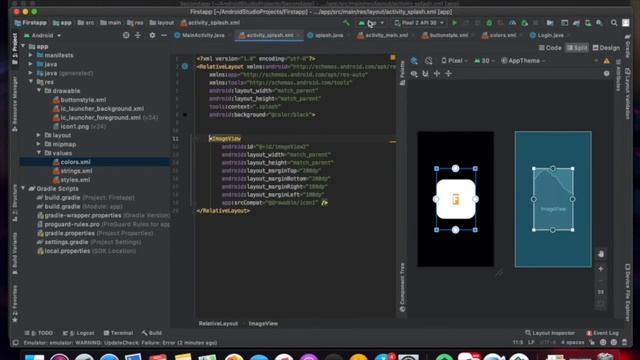
Task: Collapse the Gradle Scripts node
Action: click(x=23, y=188)
